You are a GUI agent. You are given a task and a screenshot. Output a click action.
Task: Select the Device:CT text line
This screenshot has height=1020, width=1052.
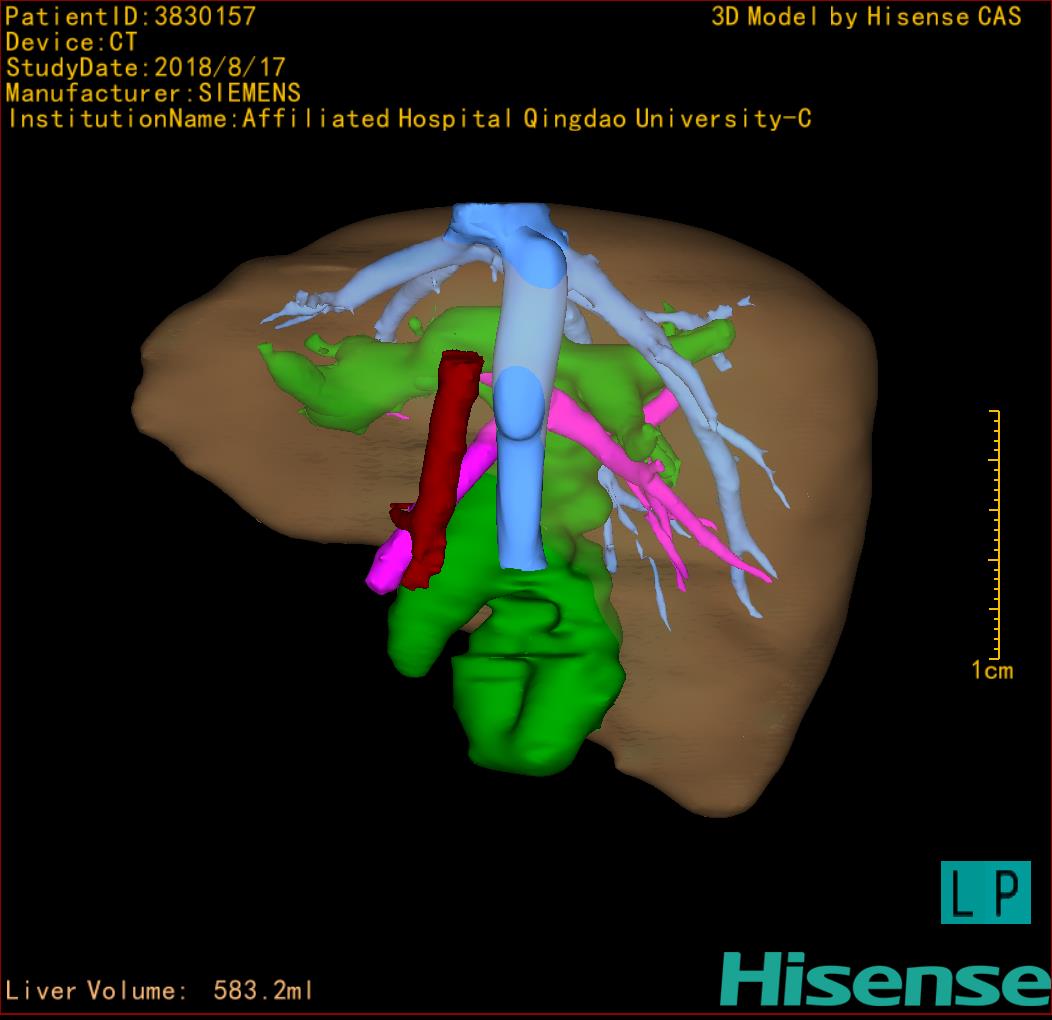click(71, 42)
